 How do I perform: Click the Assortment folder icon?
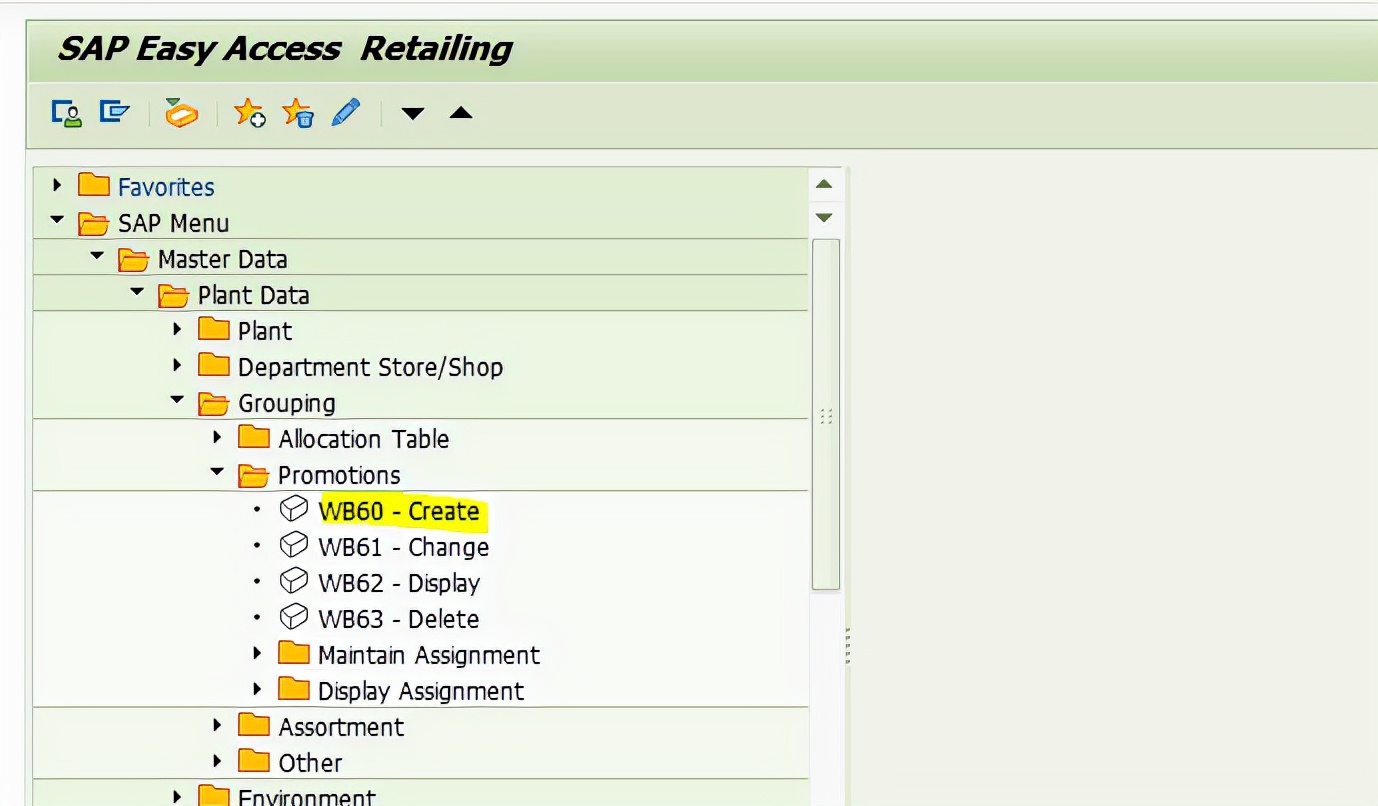click(x=254, y=726)
